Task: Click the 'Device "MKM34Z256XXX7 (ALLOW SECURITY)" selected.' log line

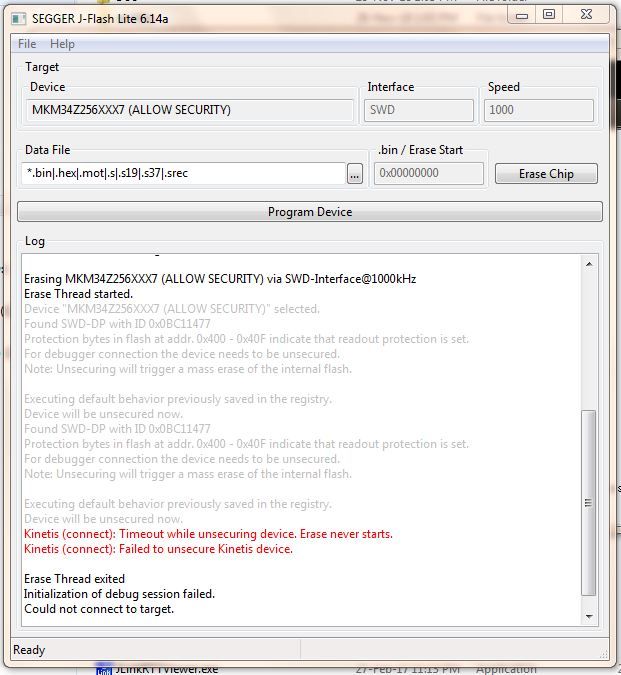Action: pos(172,309)
